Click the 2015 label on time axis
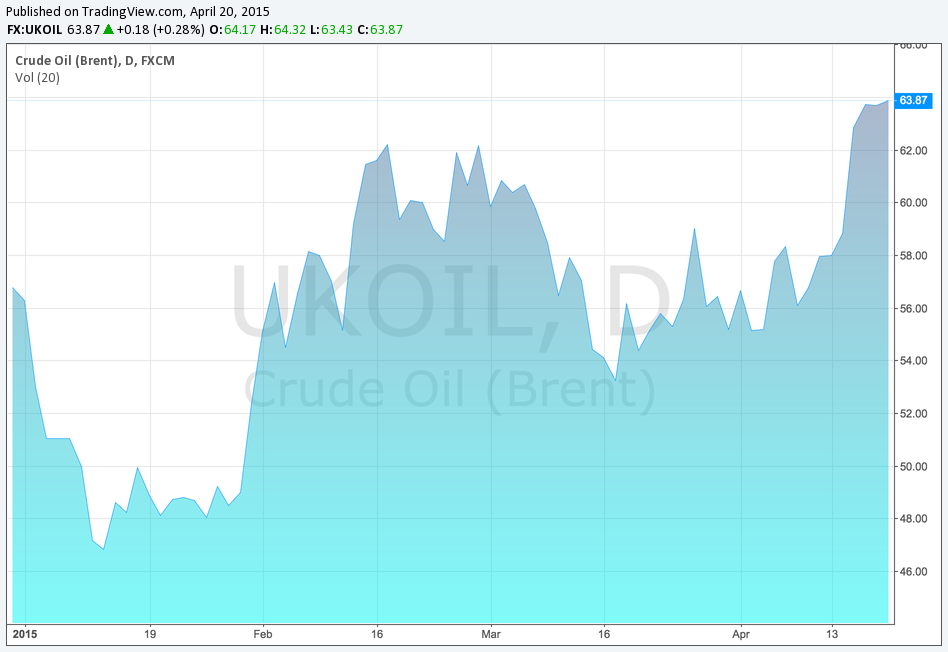Screen dimensions: 948x652 pyautogui.click(x=24, y=634)
